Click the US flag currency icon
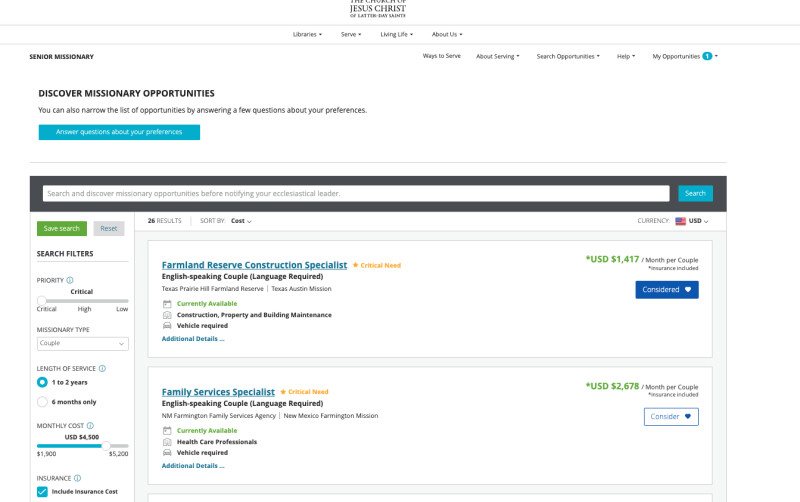800x502 pixels. (681, 221)
